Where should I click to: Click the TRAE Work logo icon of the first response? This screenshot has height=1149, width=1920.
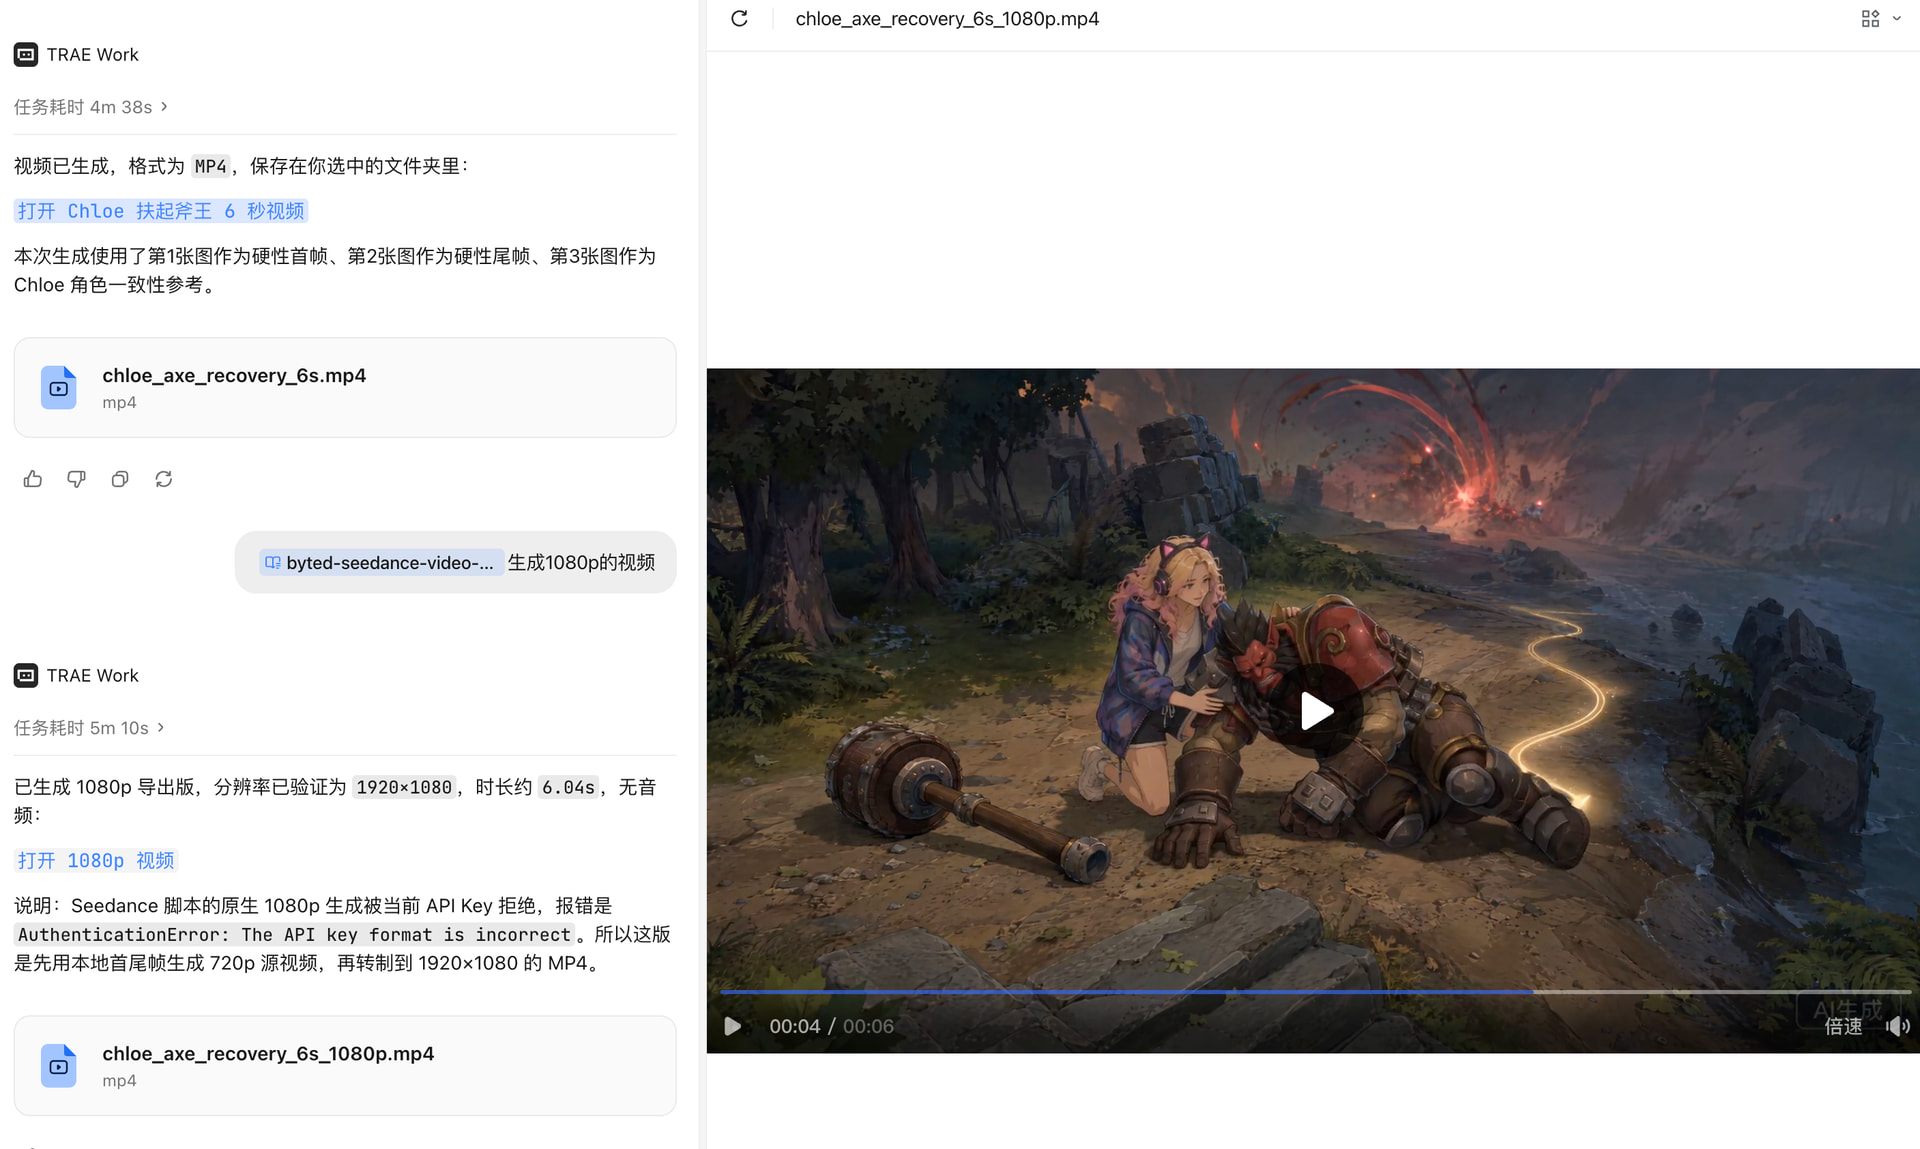(x=26, y=55)
